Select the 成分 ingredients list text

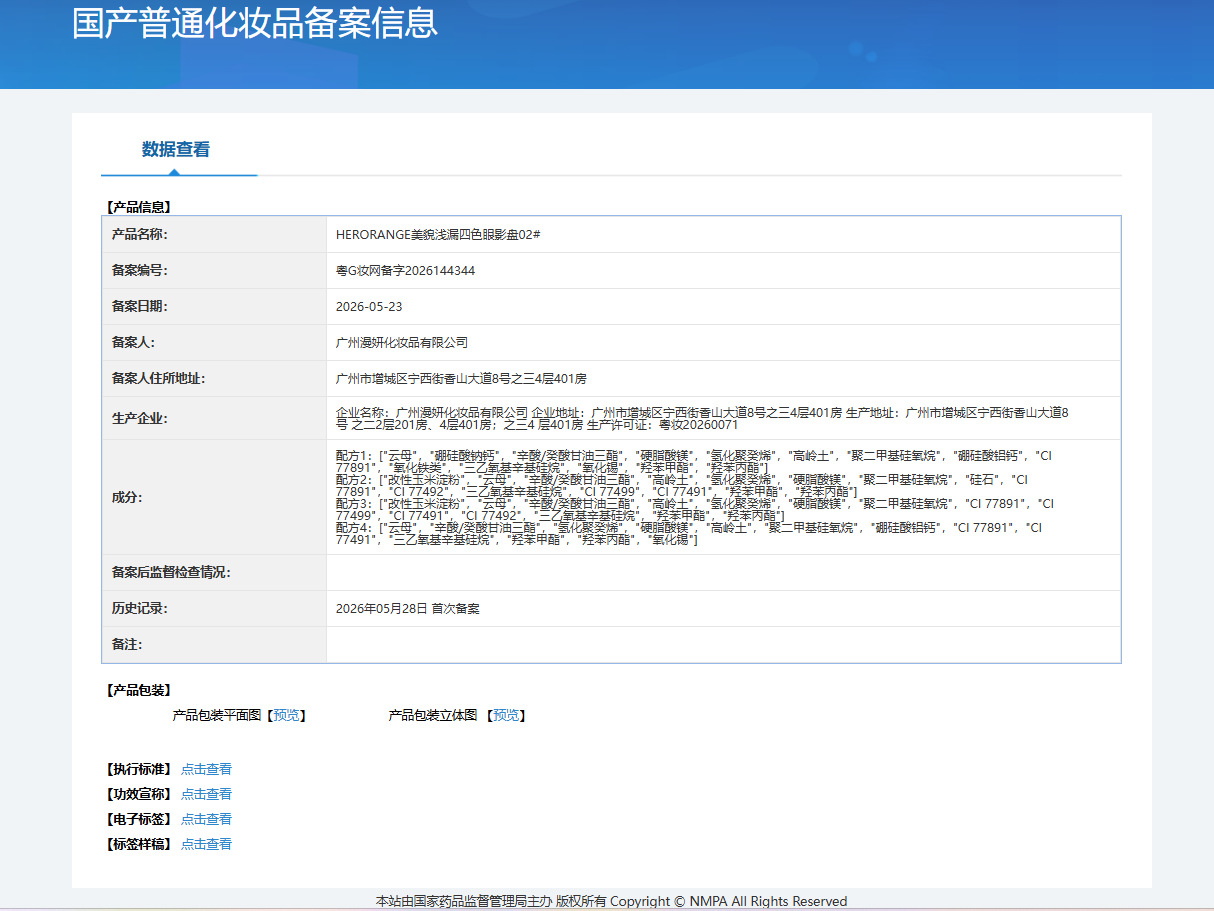[695, 497]
